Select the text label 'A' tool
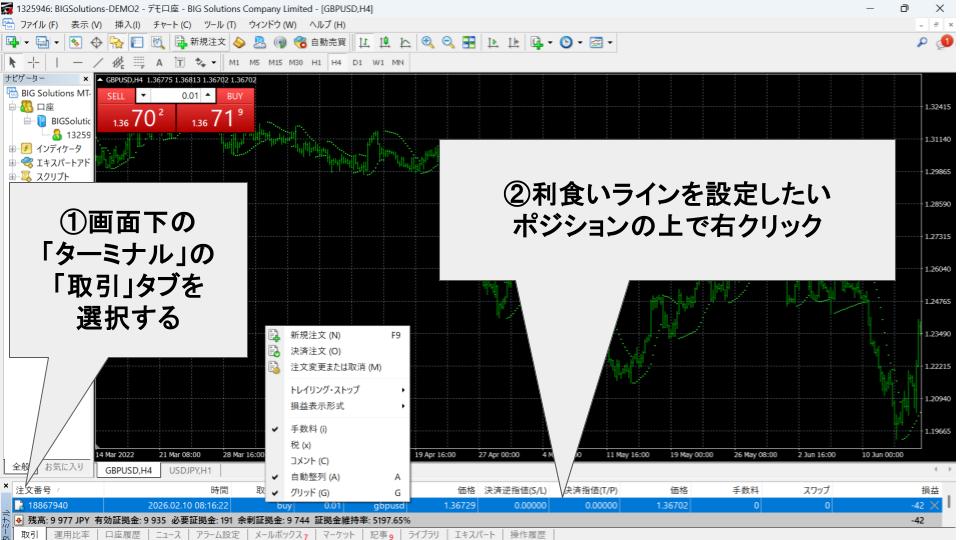This screenshot has height=540, width=960. click(158, 62)
